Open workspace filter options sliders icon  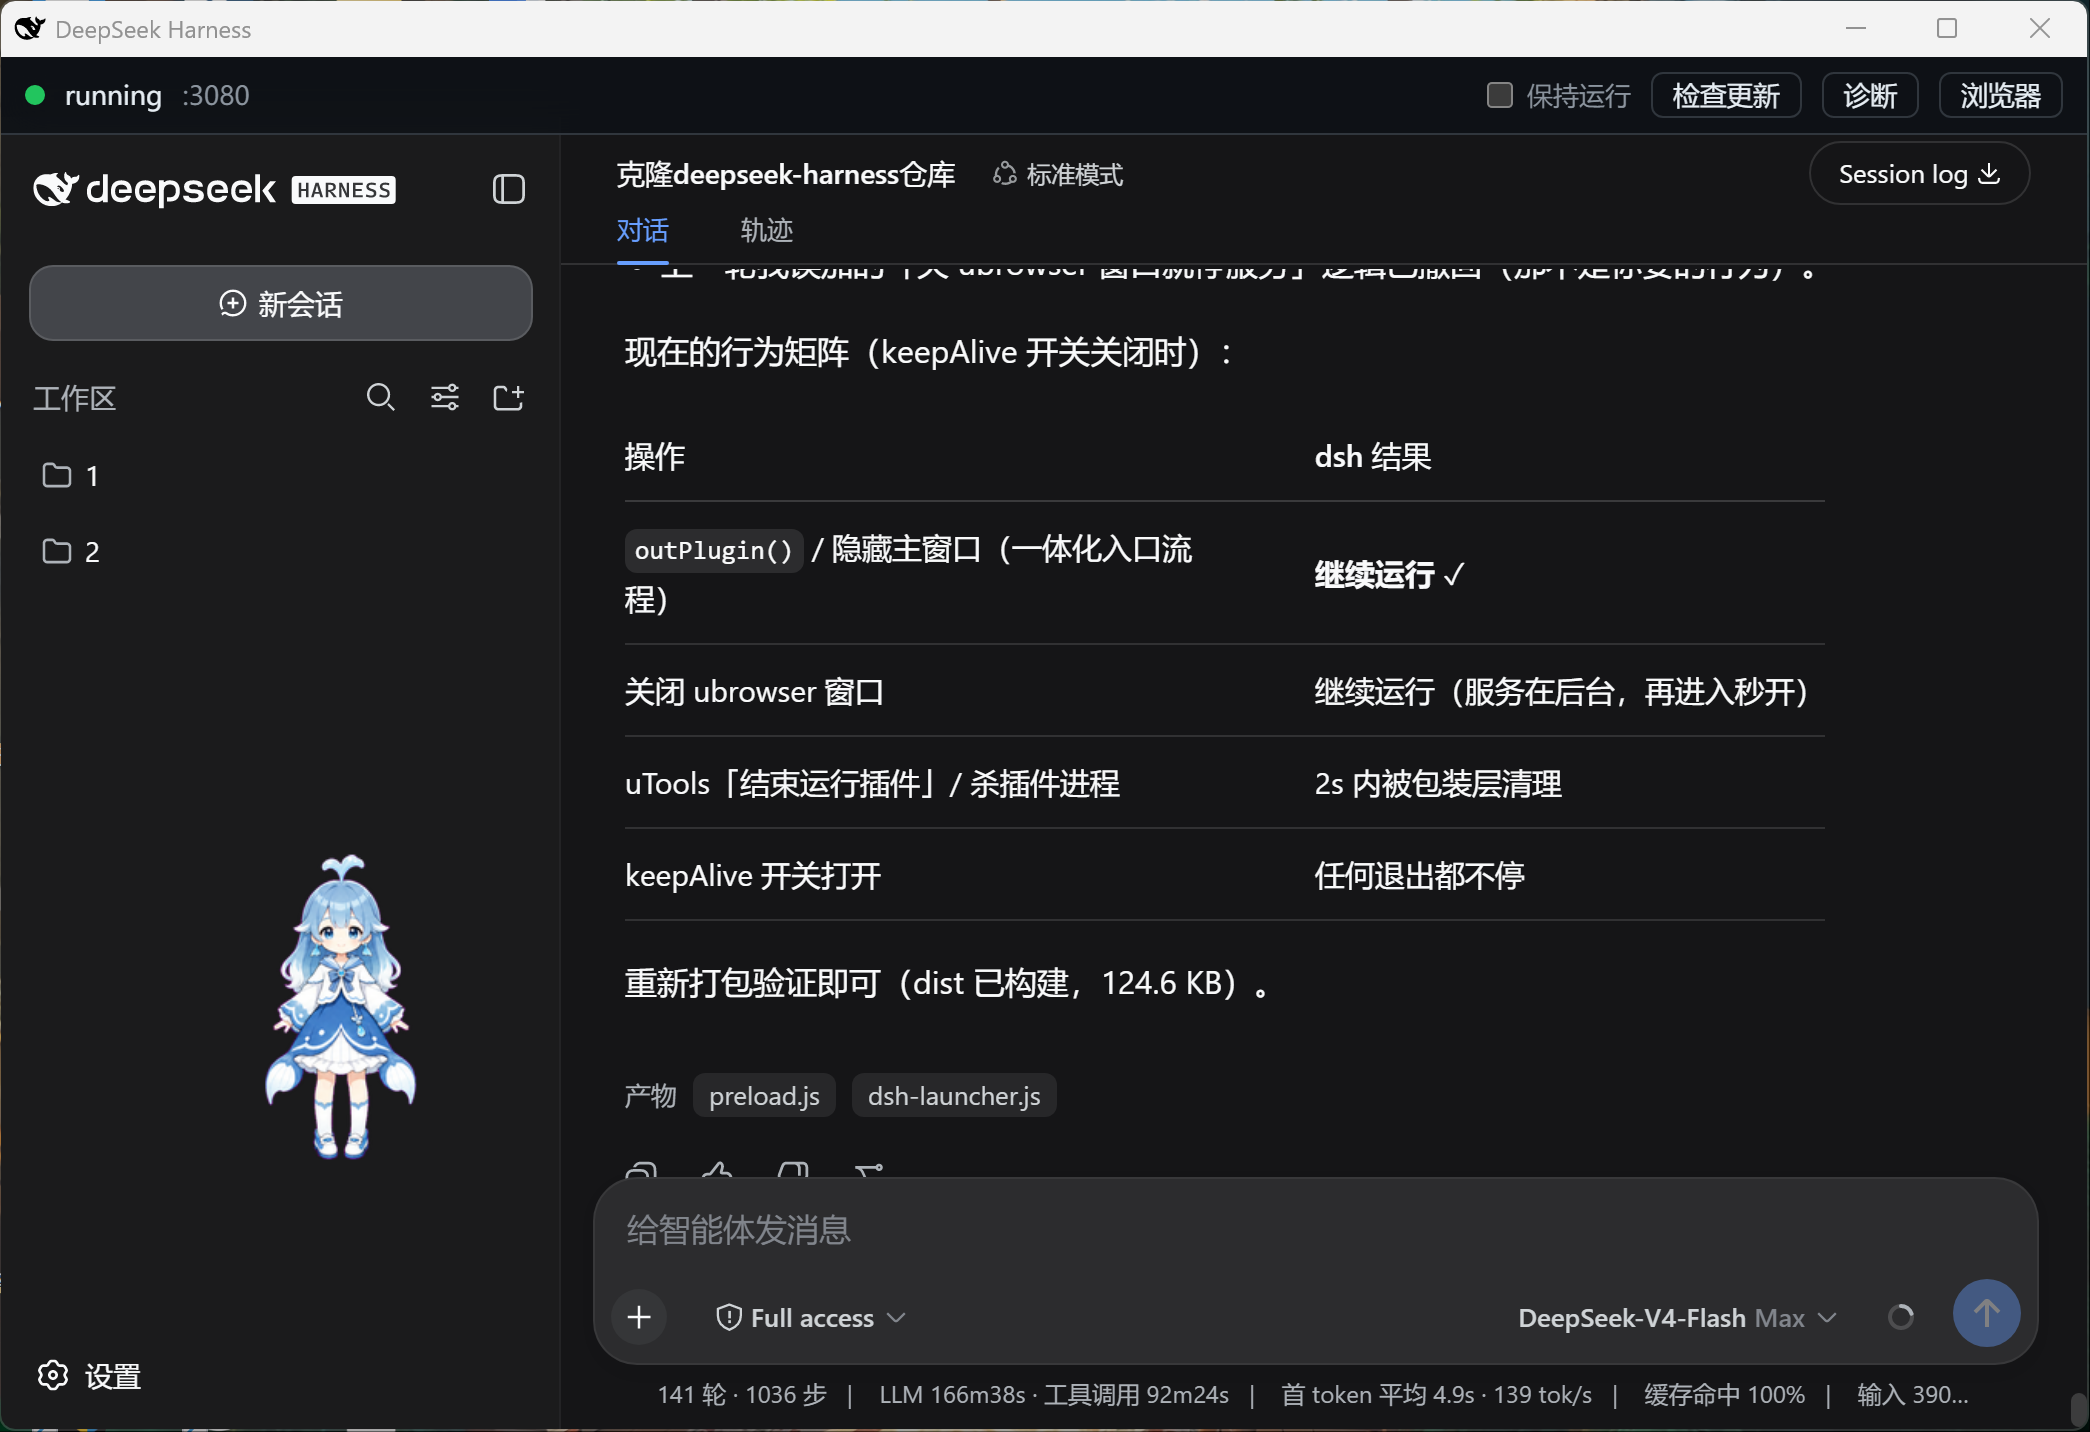point(445,398)
